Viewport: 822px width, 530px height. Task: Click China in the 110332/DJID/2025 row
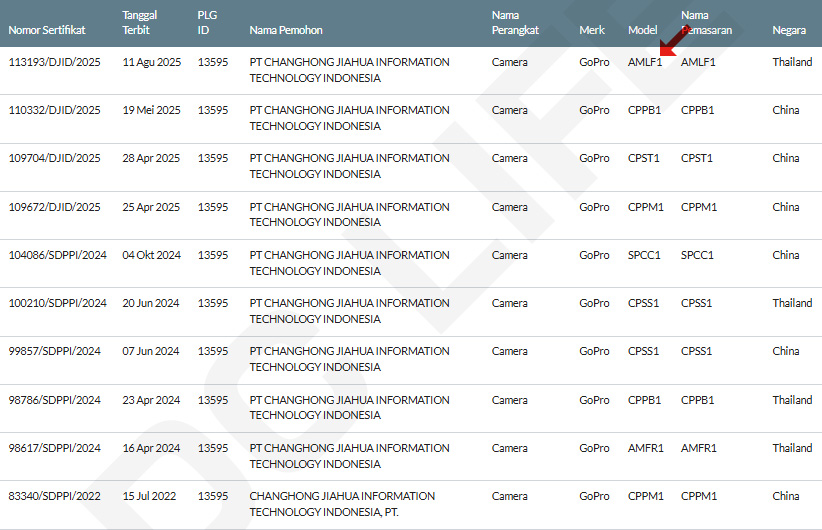[786, 110]
